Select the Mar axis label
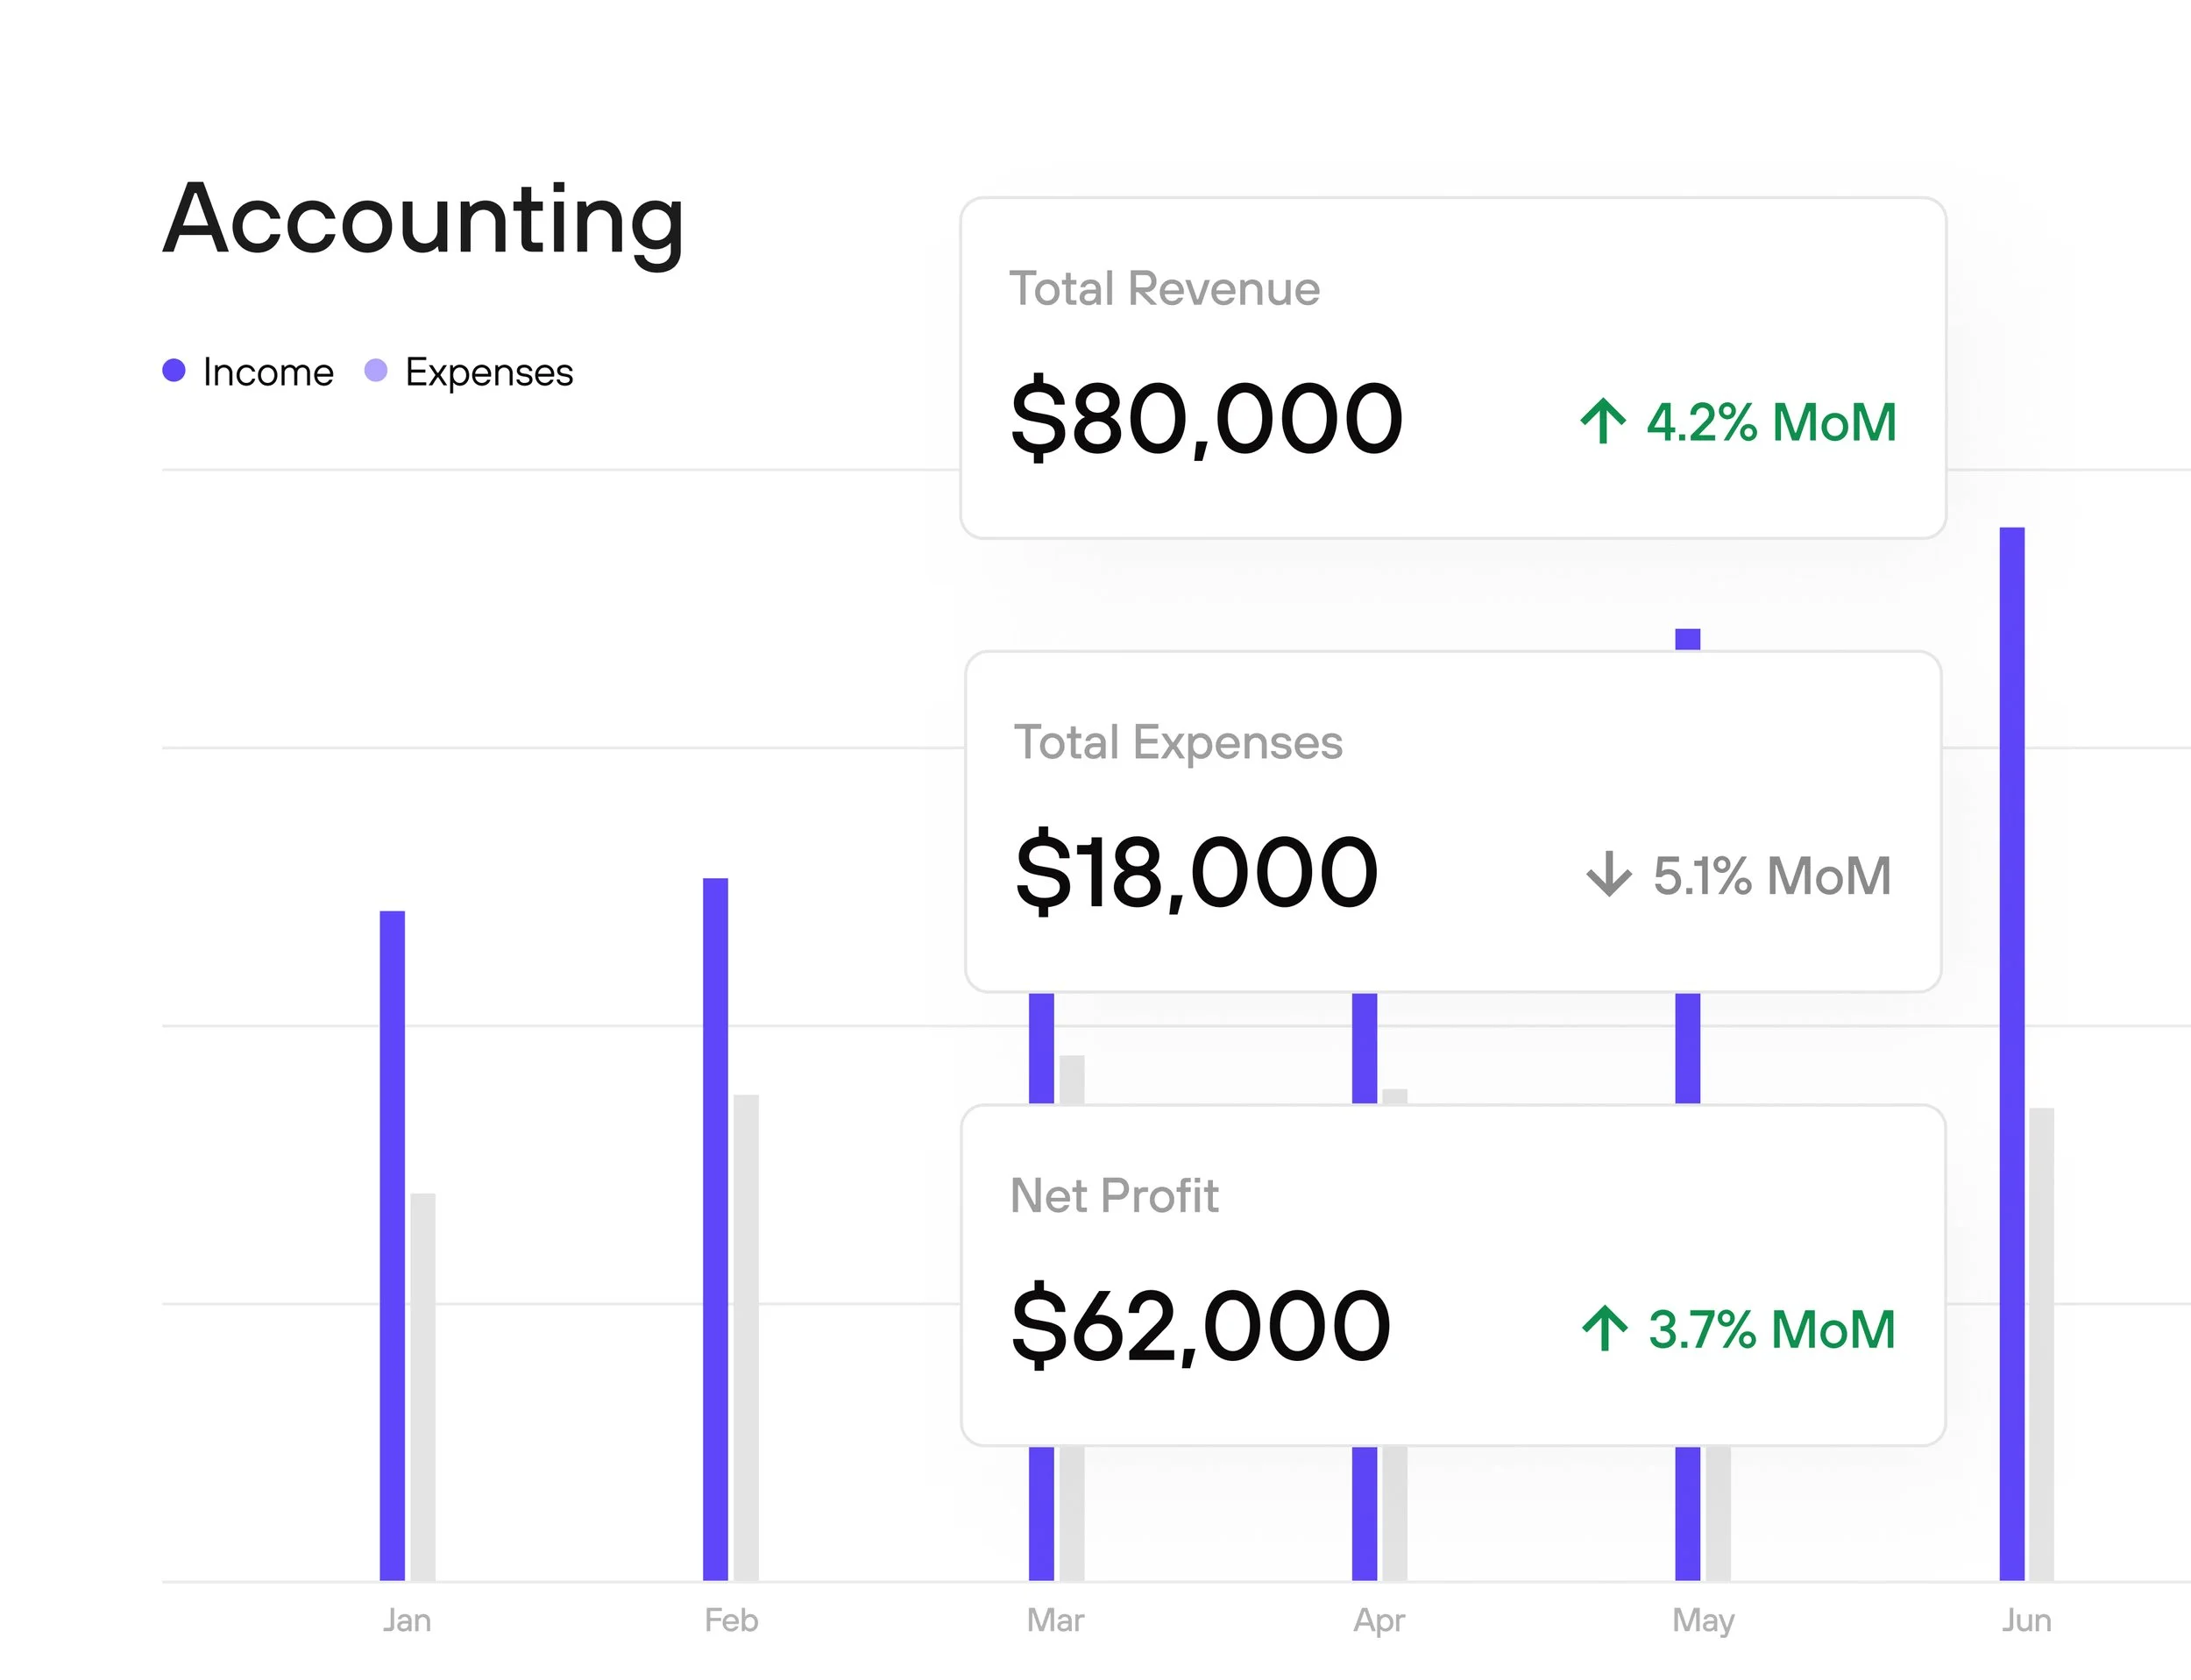This screenshot has height=1680, width=2191. click(1055, 1620)
